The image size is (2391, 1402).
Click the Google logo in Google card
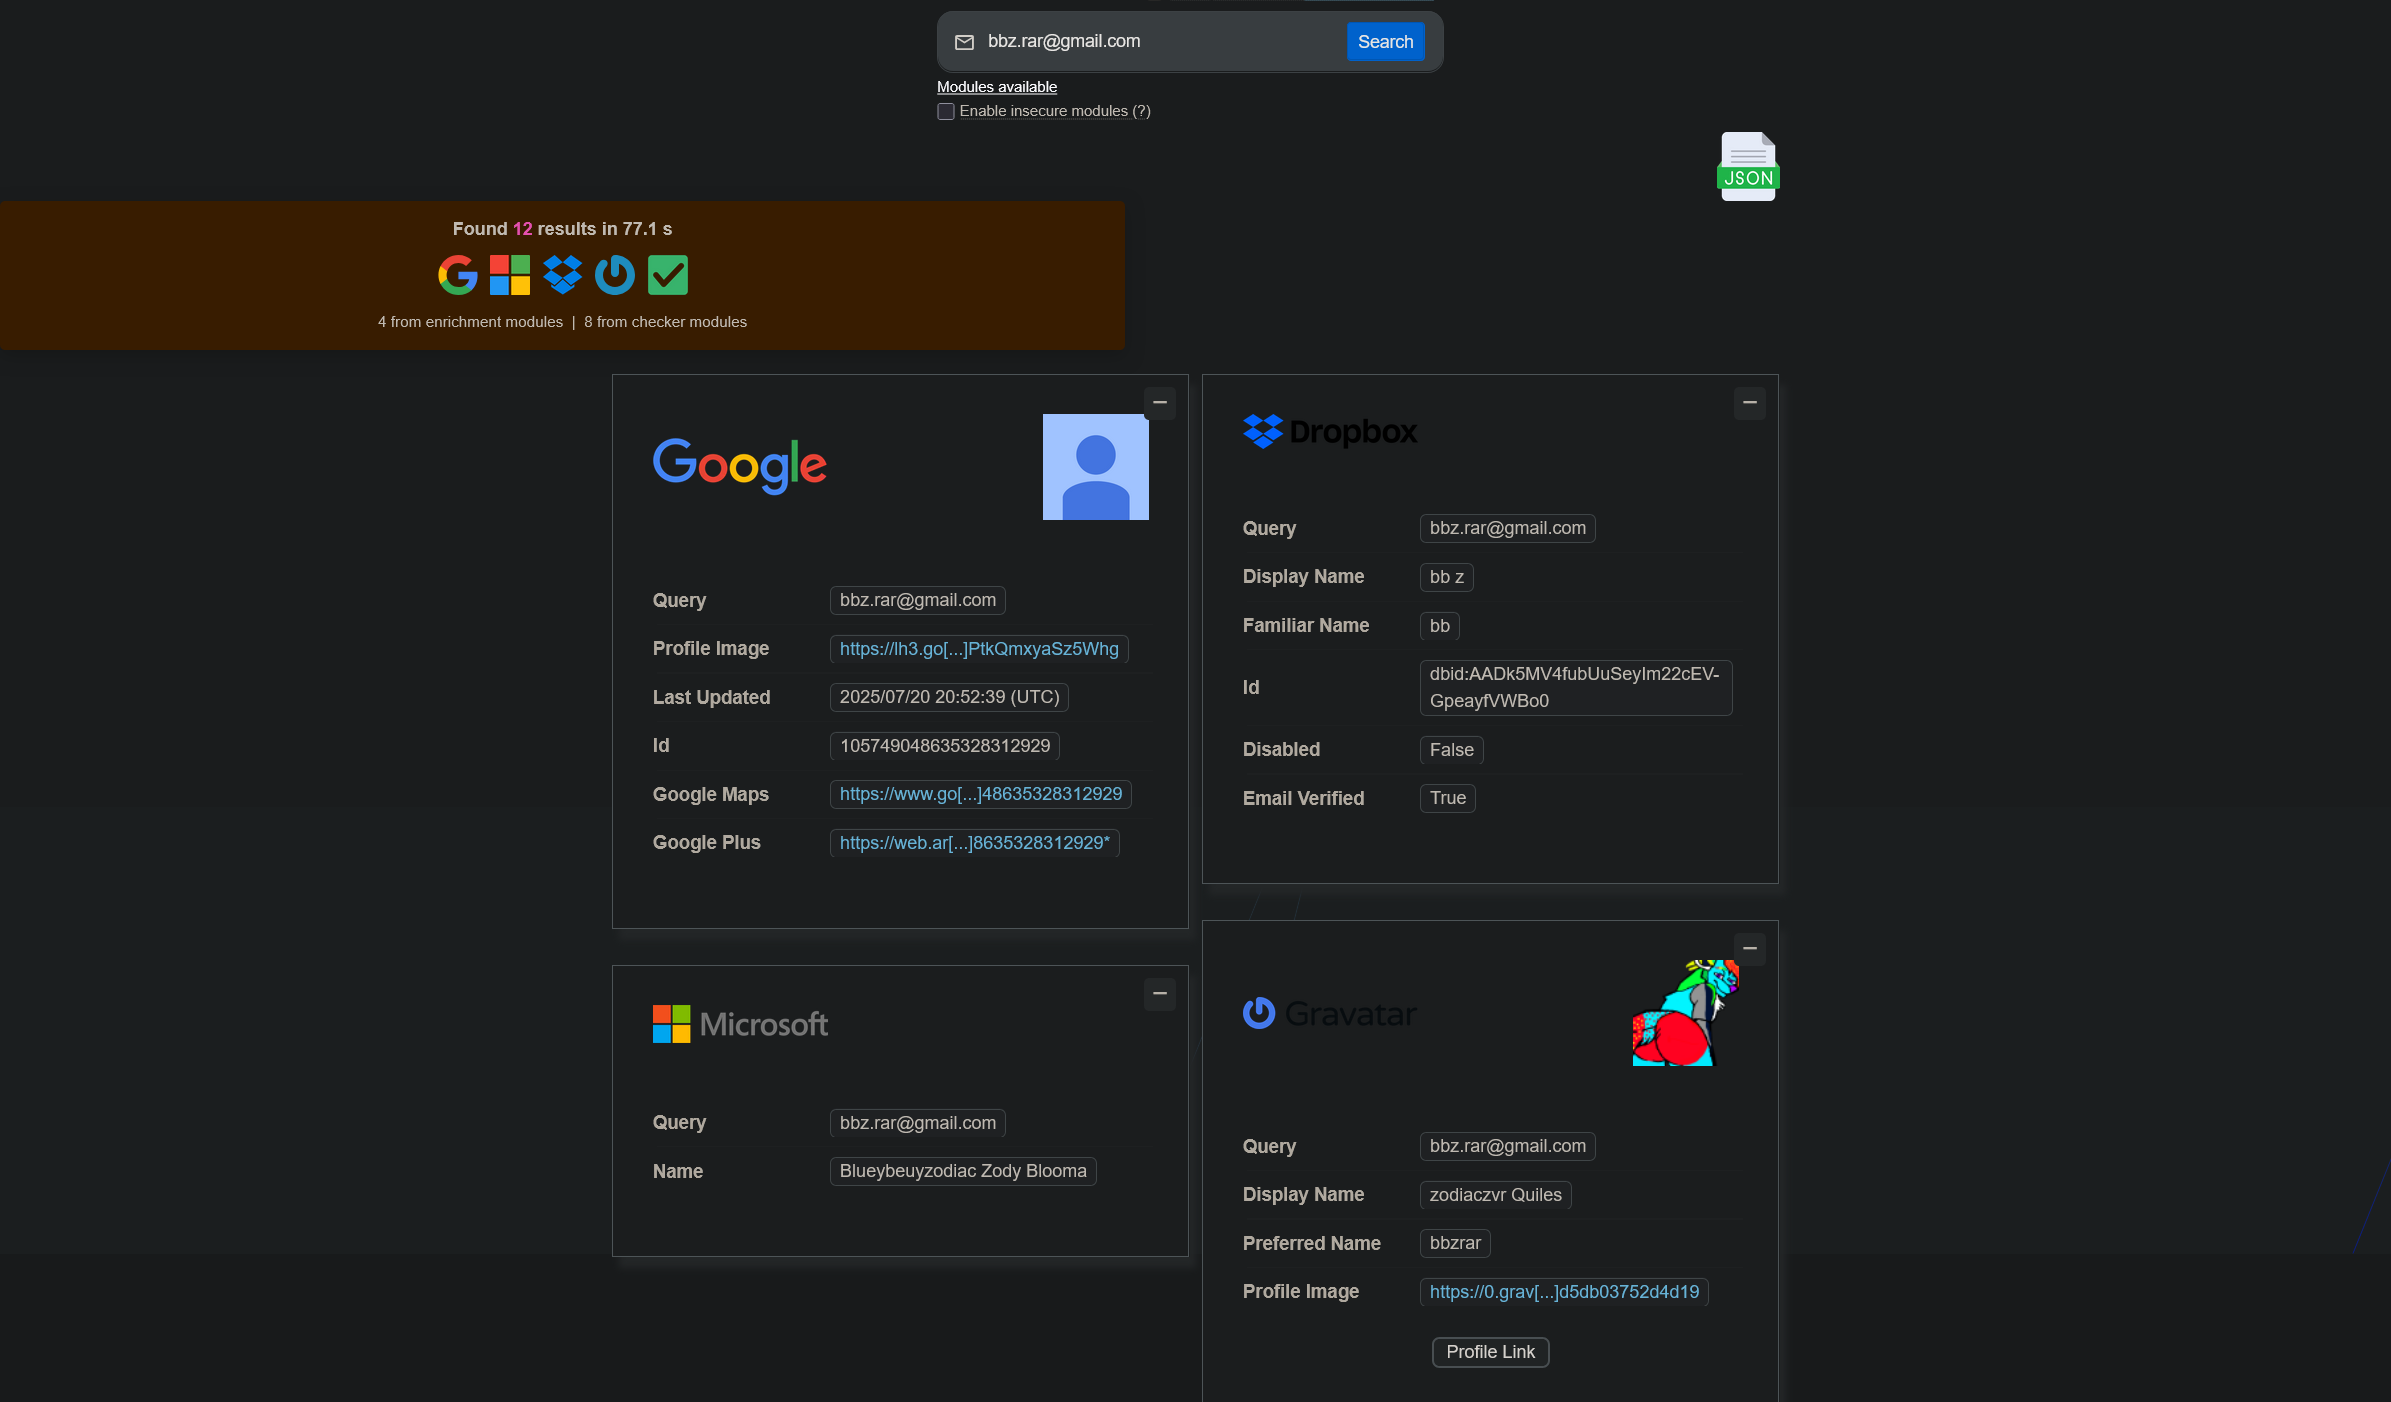(740, 465)
